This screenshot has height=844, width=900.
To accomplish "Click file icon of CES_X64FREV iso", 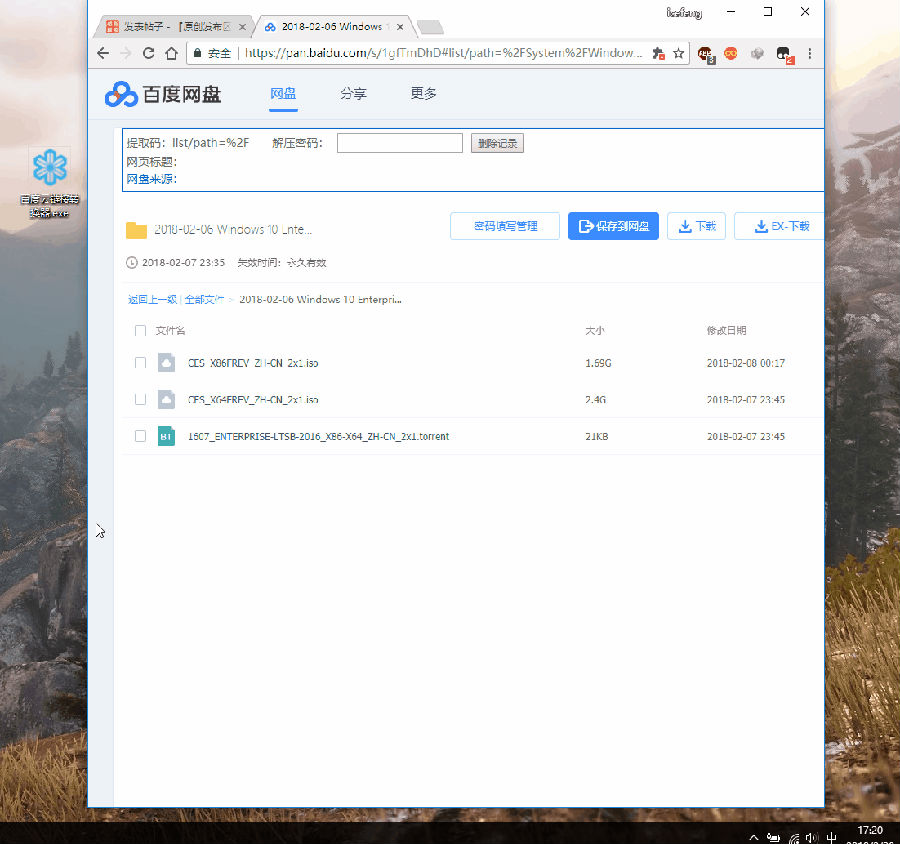I will tap(166, 399).
